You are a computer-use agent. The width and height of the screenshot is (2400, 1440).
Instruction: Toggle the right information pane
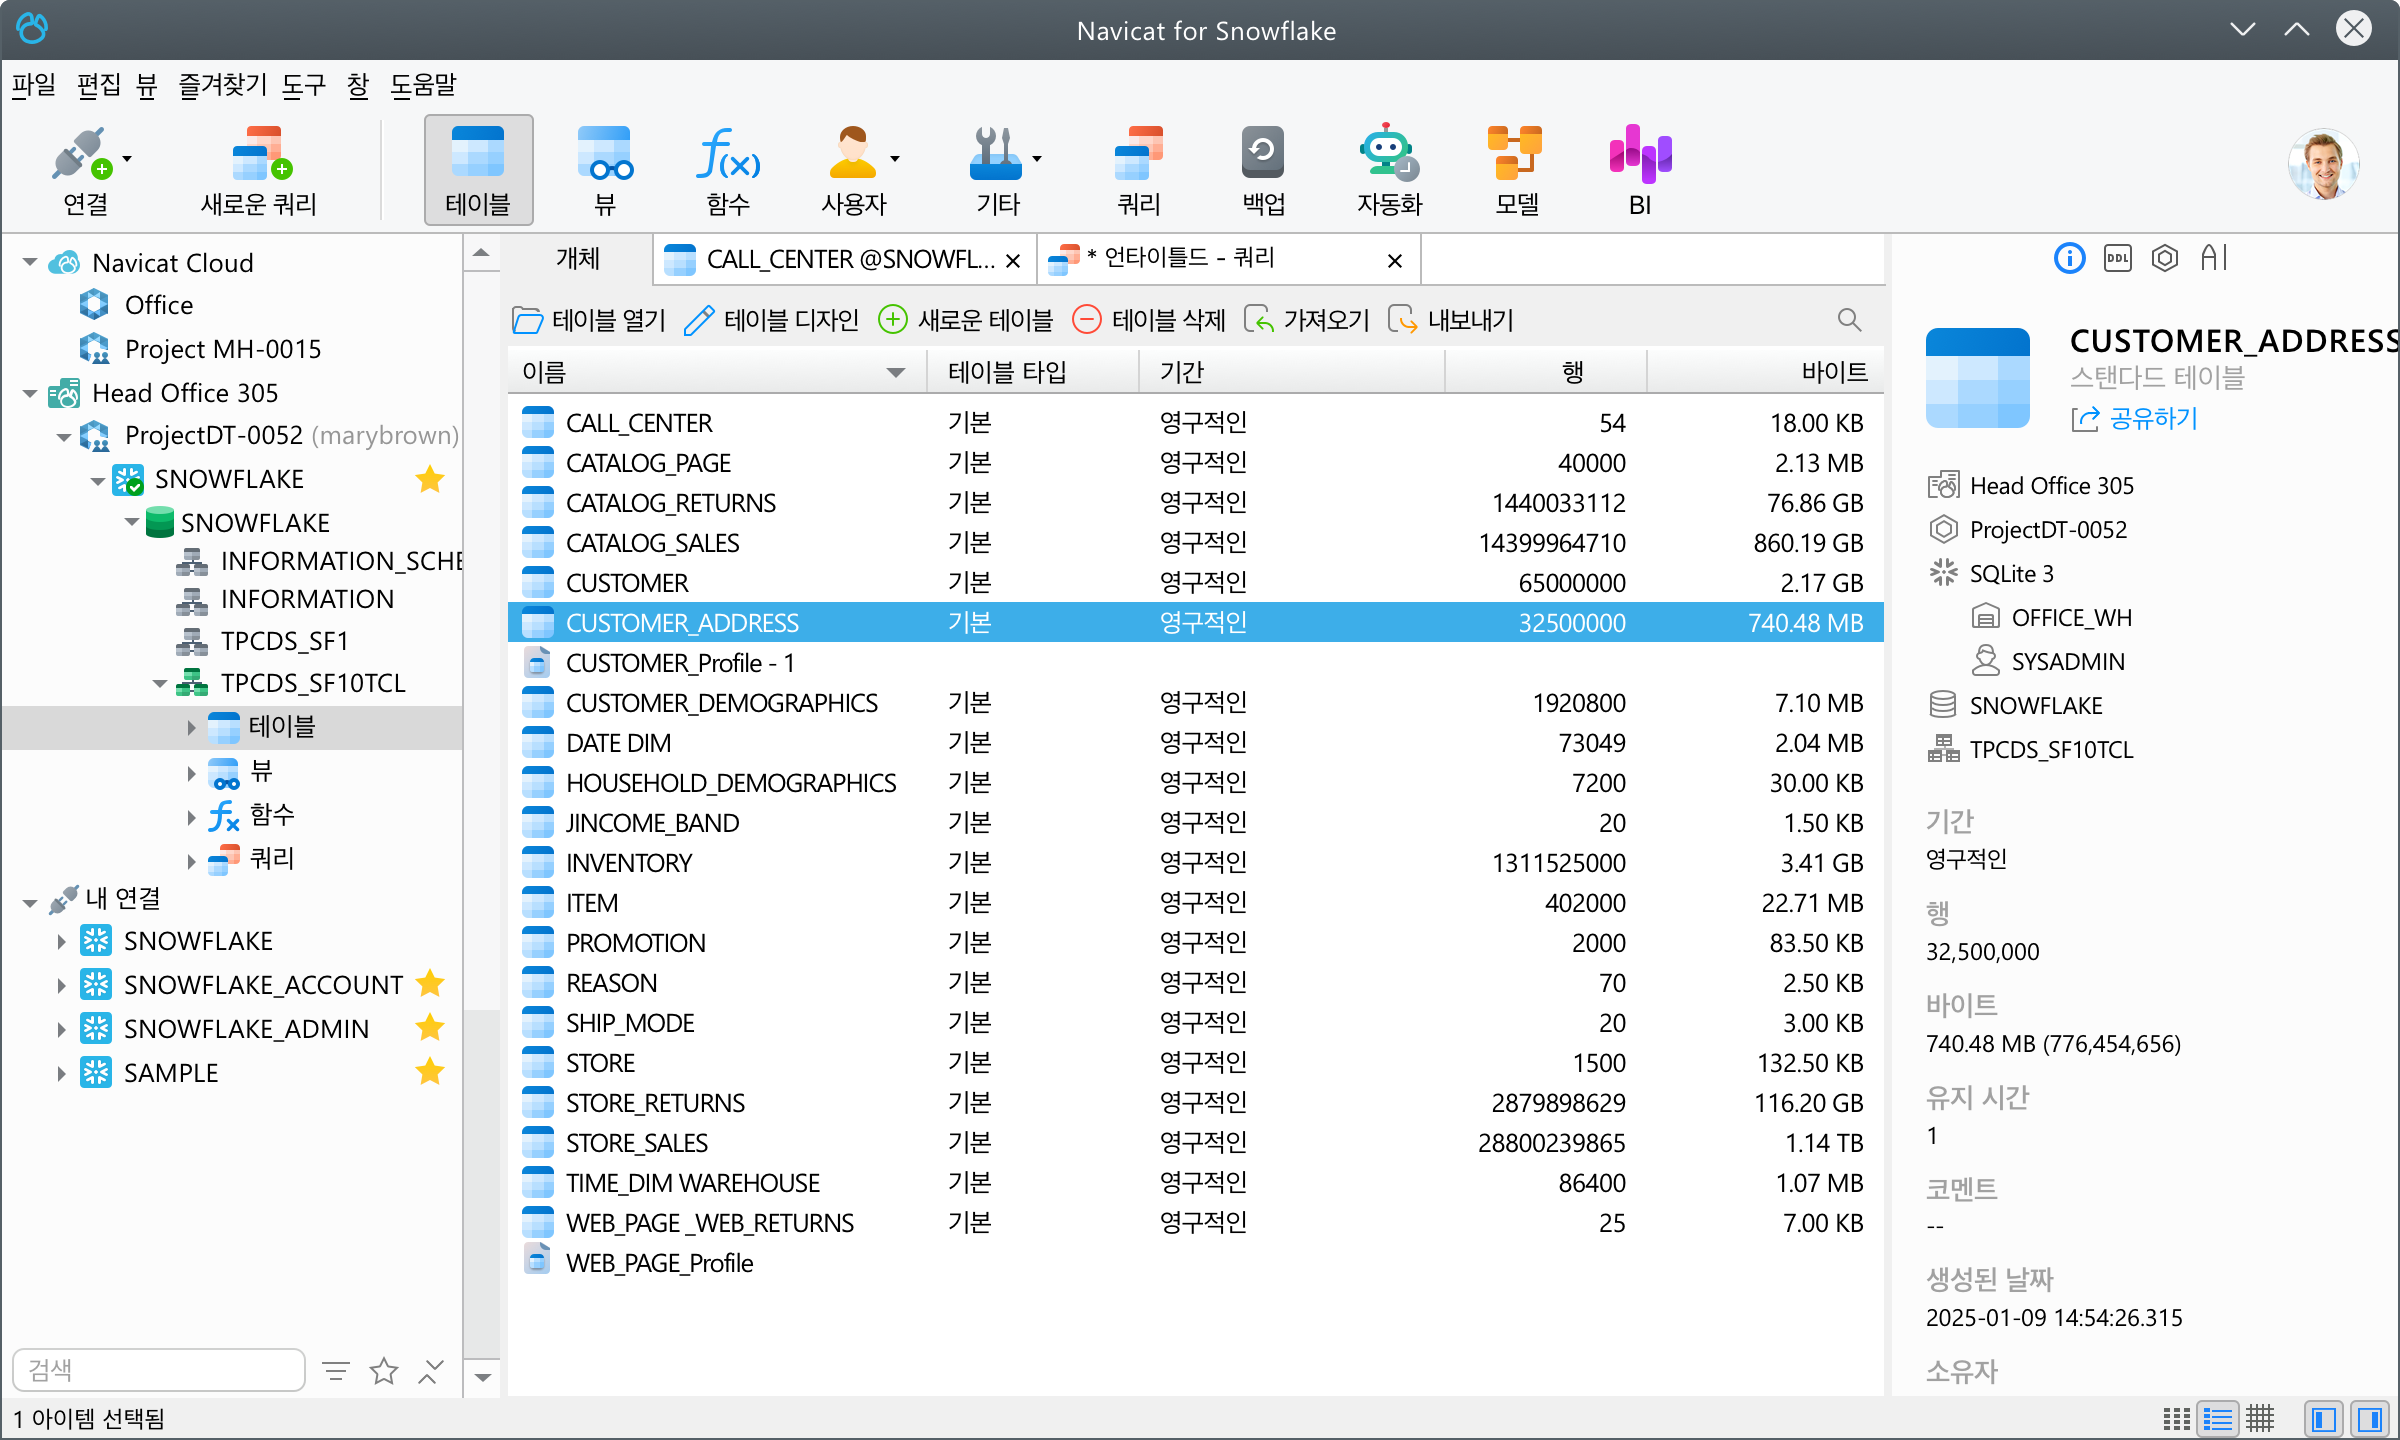[x=2370, y=1418]
